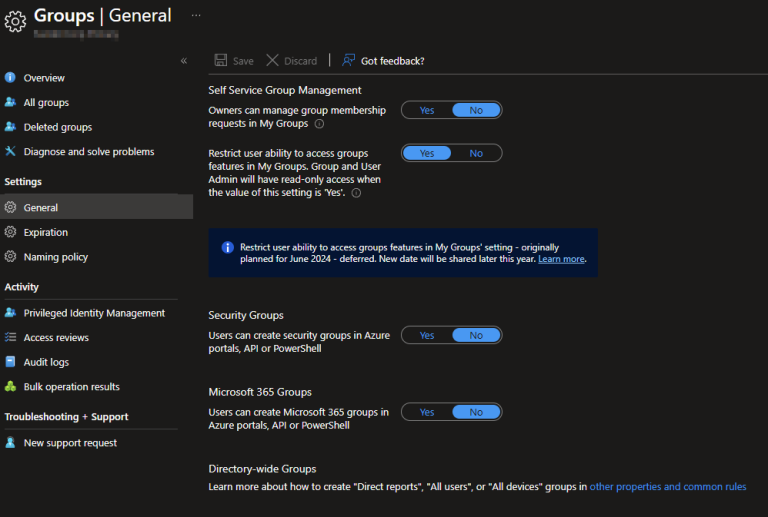The image size is (768, 517).
Task: Click the Got feedback person icon
Action: click(x=348, y=60)
